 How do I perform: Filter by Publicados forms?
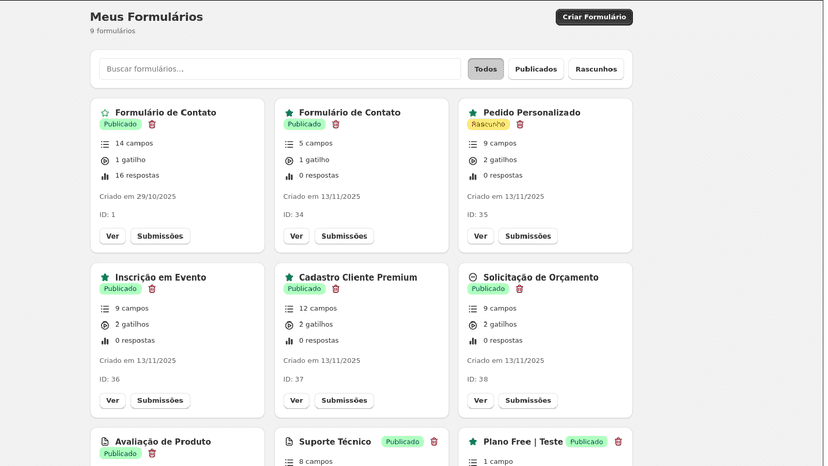pyautogui.click(x=536, y=69)
